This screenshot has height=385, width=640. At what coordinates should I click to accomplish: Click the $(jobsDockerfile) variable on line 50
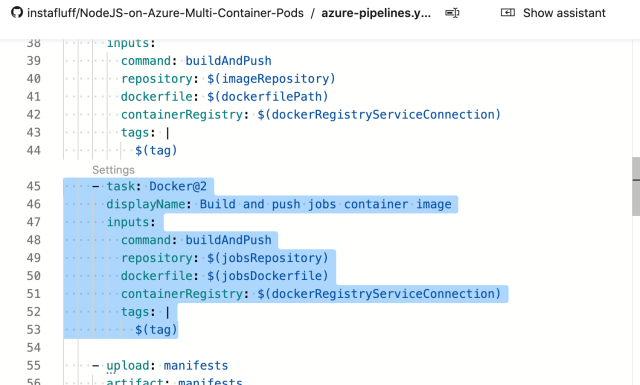pyautogui.click(x=267, y=276)
